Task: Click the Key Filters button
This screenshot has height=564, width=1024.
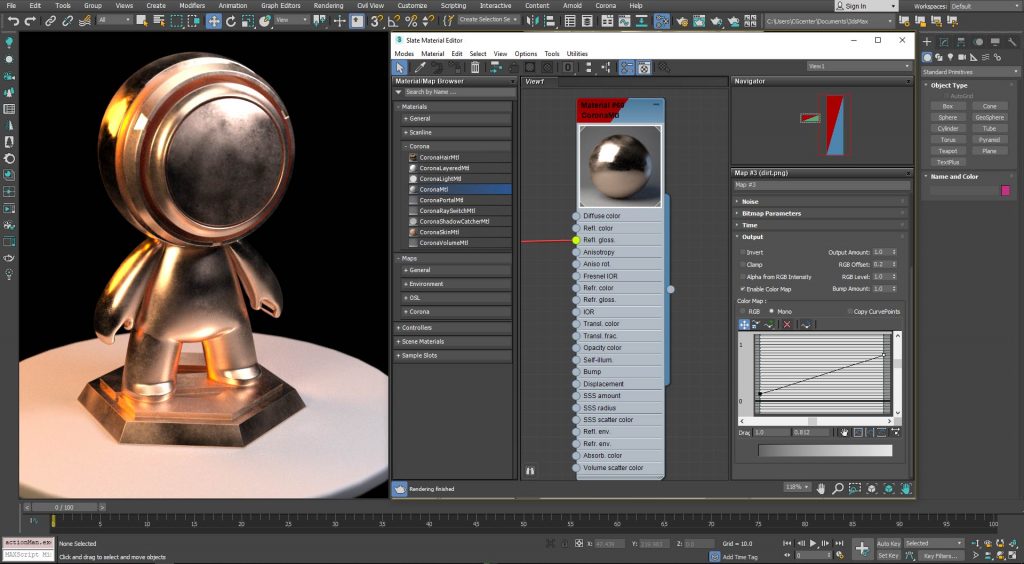Action: 942,555
